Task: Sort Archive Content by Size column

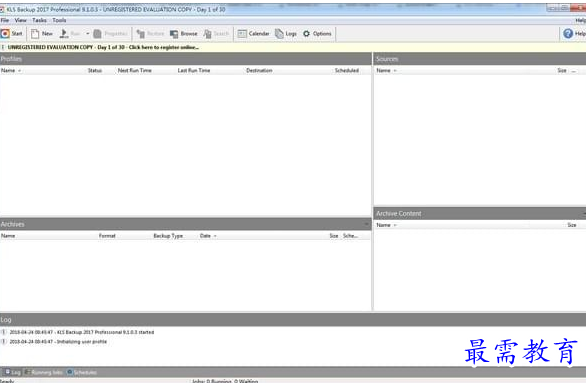Action: 572,225
